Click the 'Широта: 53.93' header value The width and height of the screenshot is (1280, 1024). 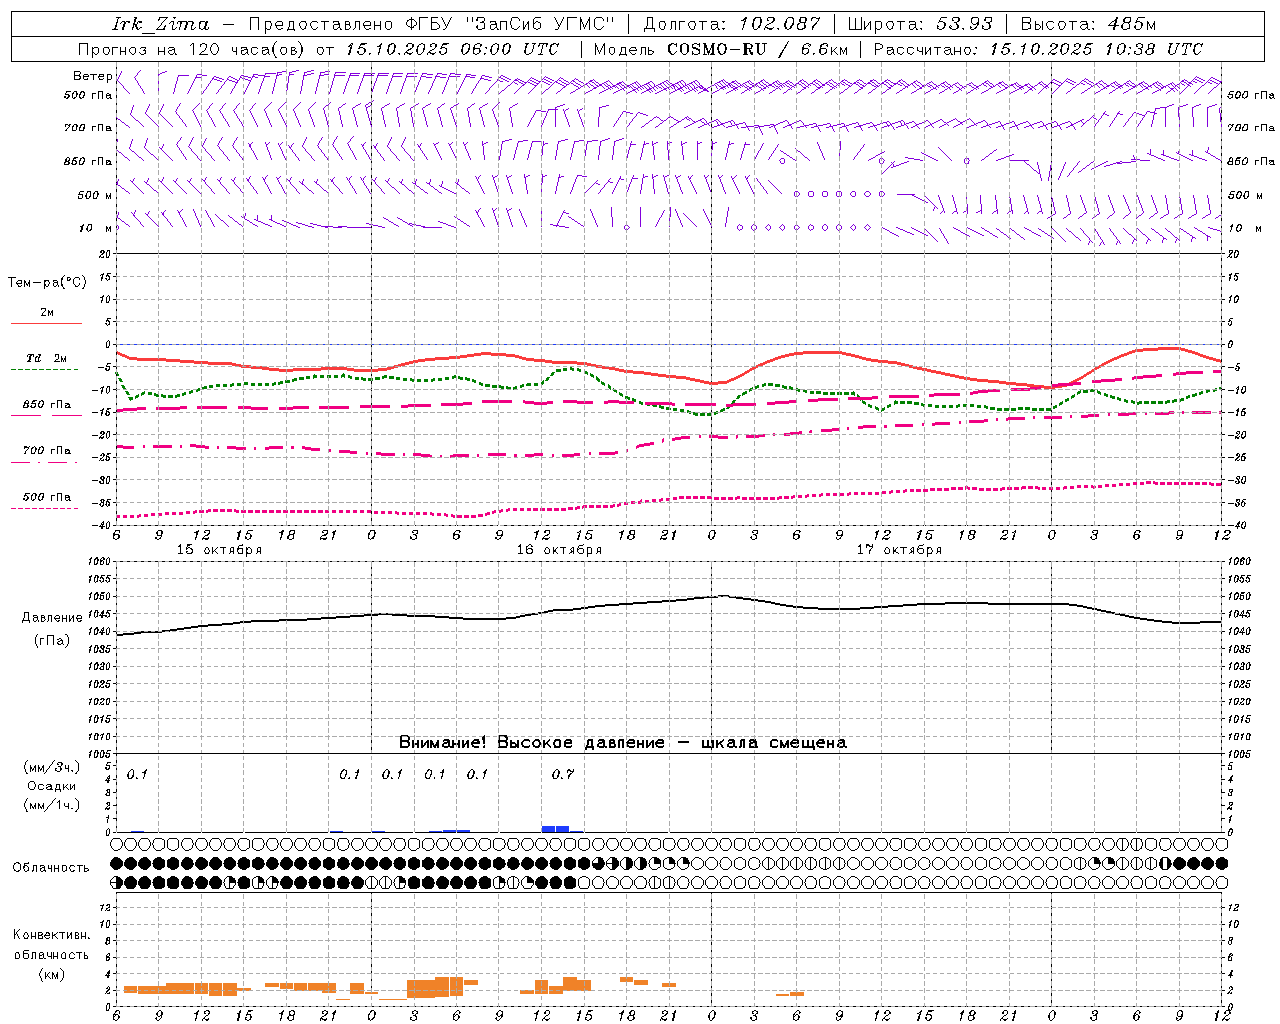coord(919,24)
